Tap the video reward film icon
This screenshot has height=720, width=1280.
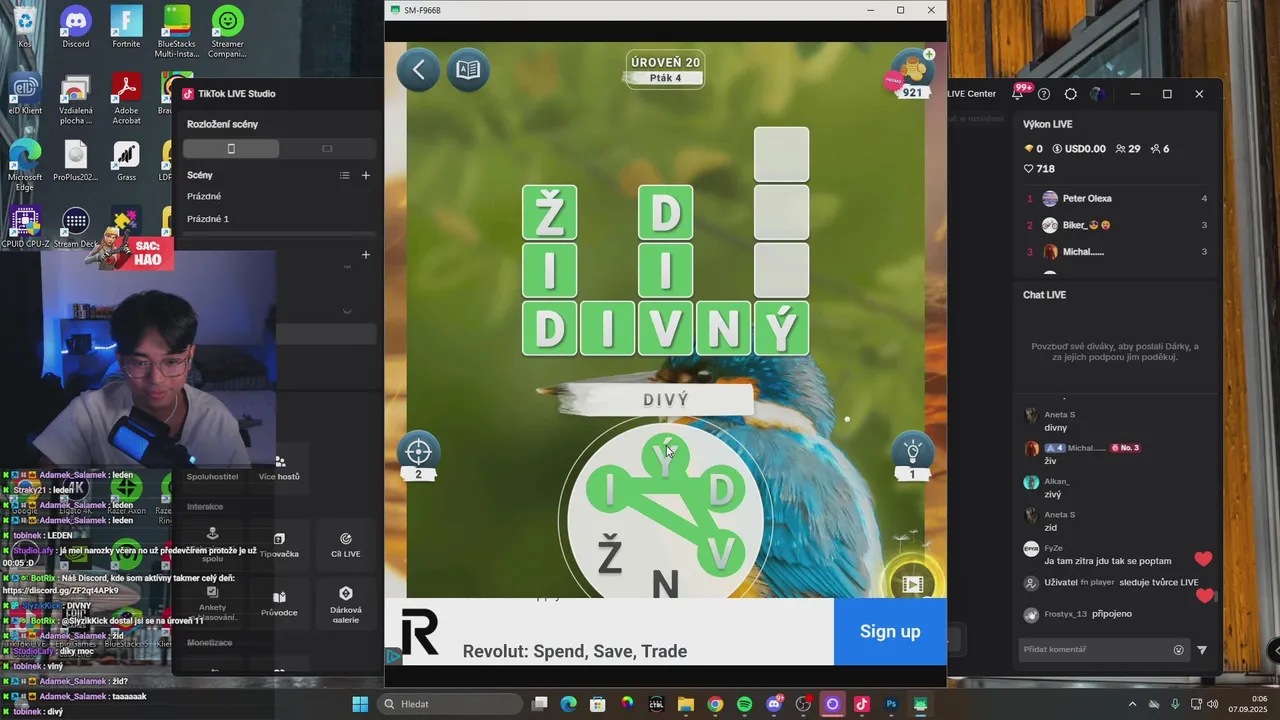click(x=912, y=583)
